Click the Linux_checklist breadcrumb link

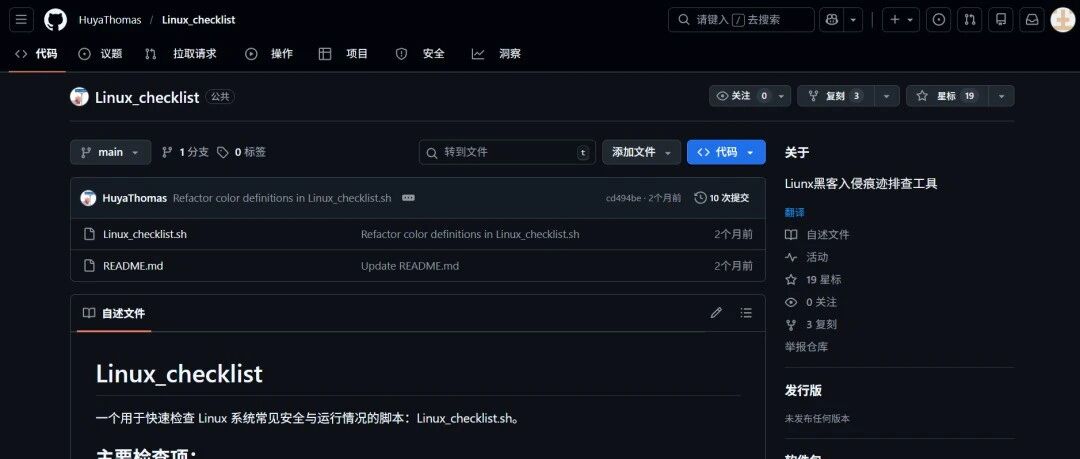pos(198,20)
